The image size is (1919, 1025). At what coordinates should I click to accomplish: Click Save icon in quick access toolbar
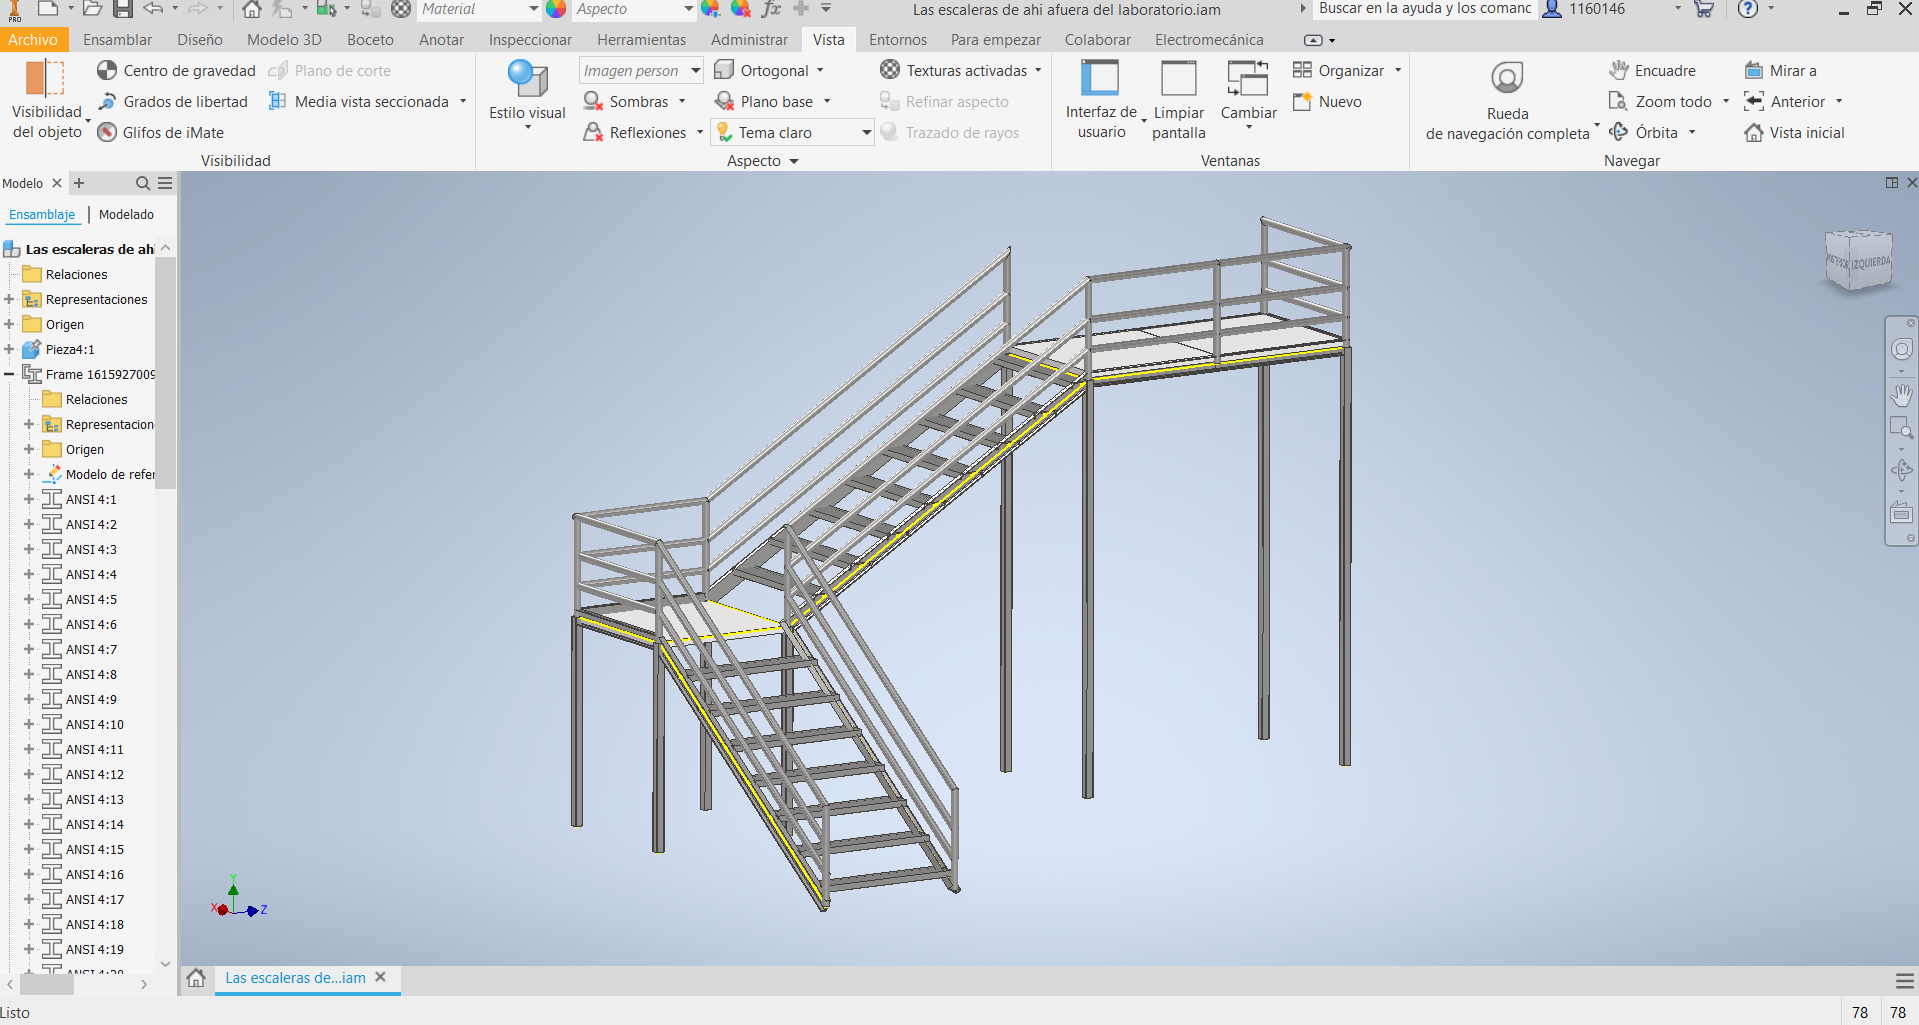pyautogui.click(x=122, y=9)
